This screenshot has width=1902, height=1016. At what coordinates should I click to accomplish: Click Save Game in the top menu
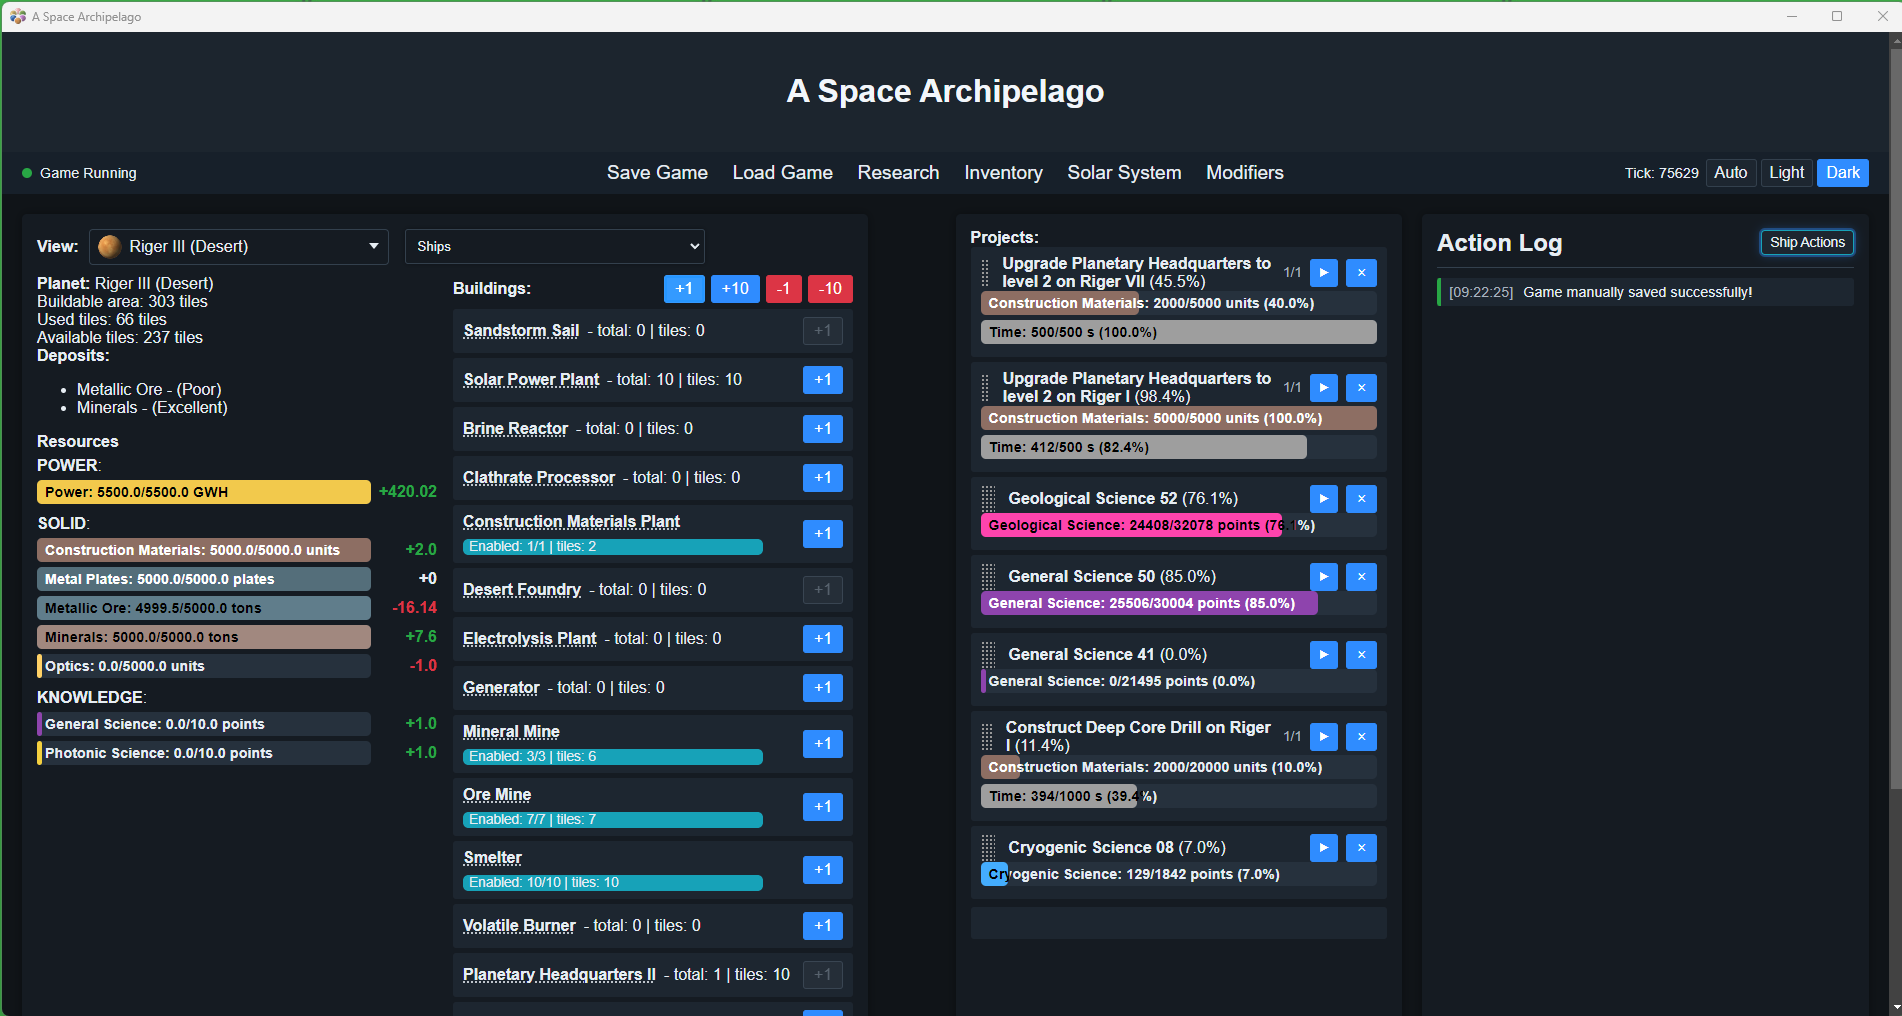[657, 173]
